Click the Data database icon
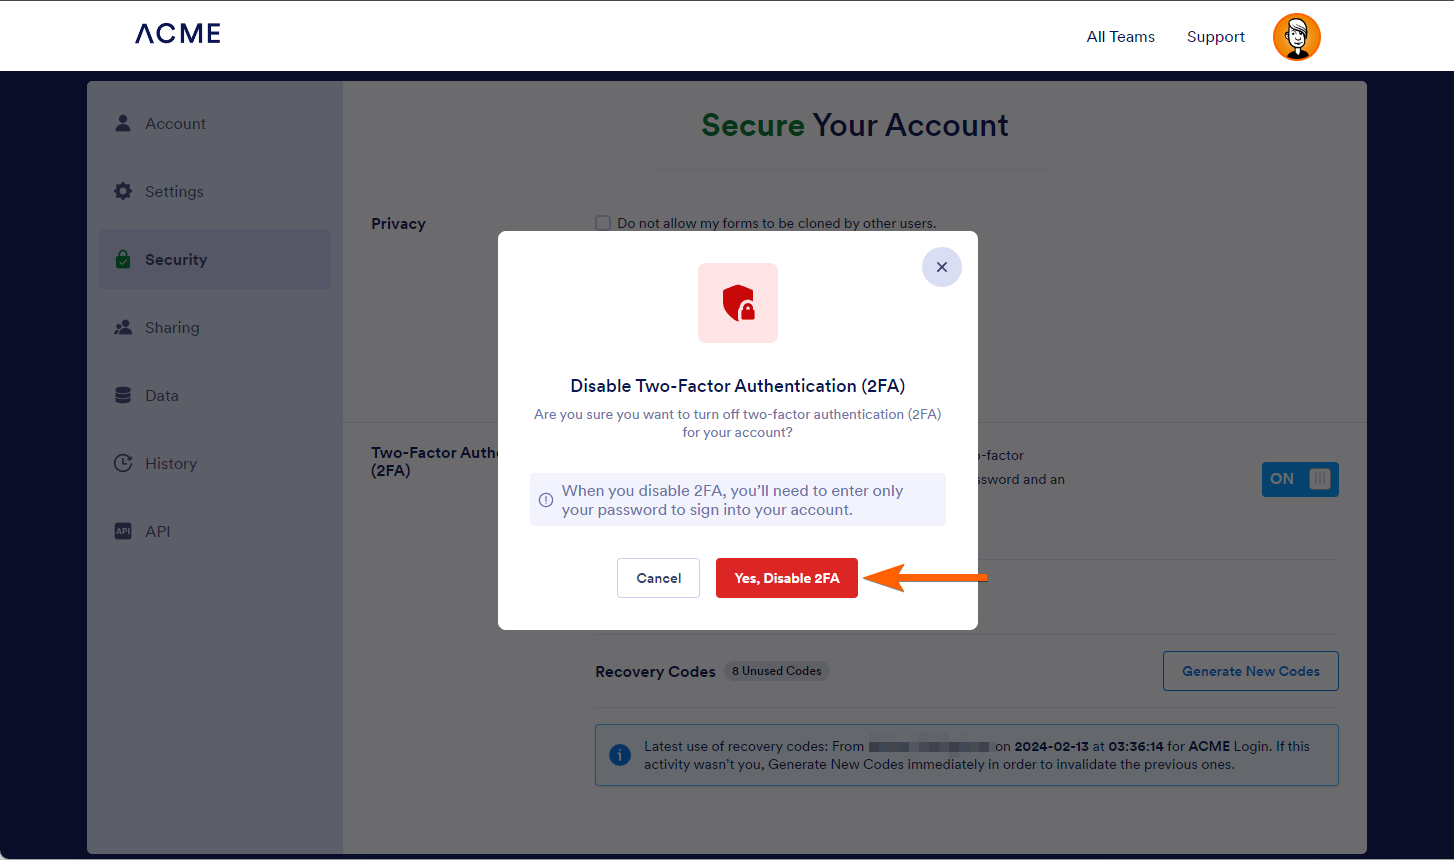 tap(123, 395)
